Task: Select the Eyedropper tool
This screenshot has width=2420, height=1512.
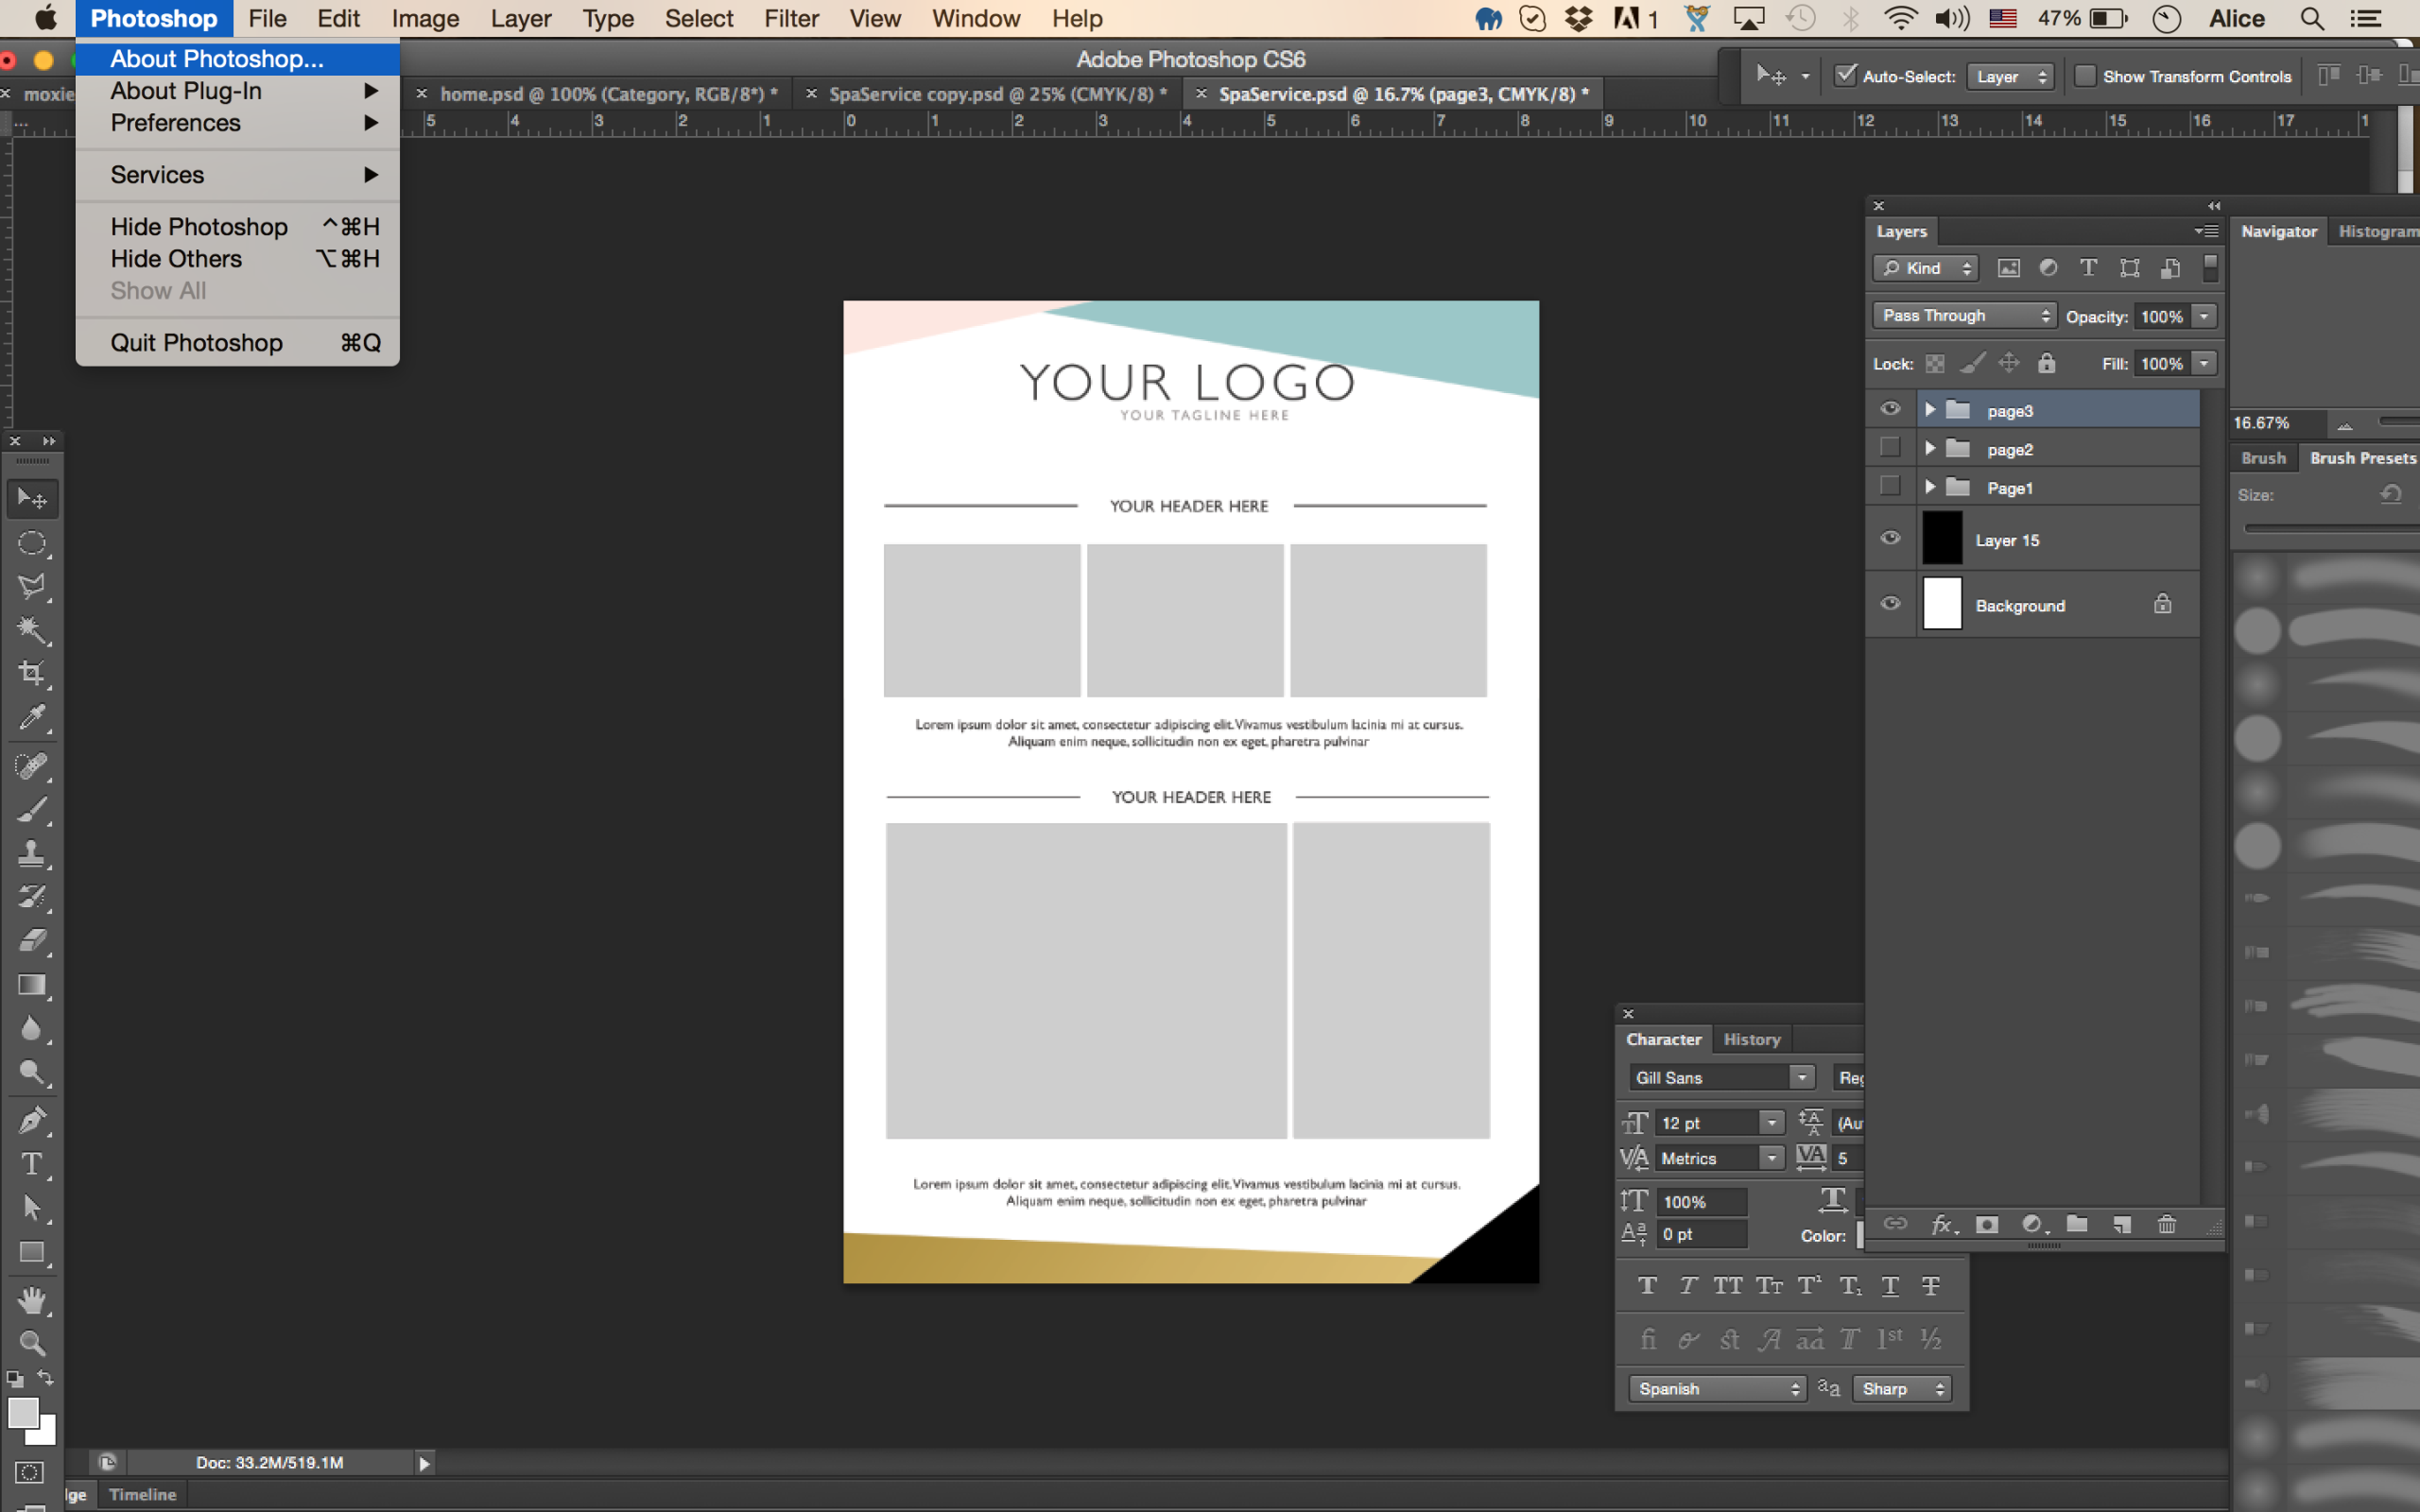Action: pos(32,717)
